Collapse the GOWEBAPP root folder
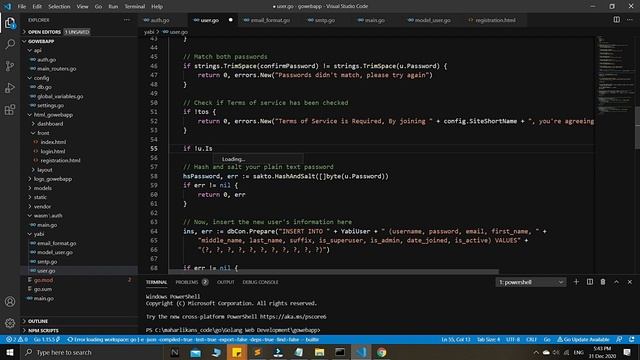Image resolution: width=640 pixels, height=360 pixels. 79,41
